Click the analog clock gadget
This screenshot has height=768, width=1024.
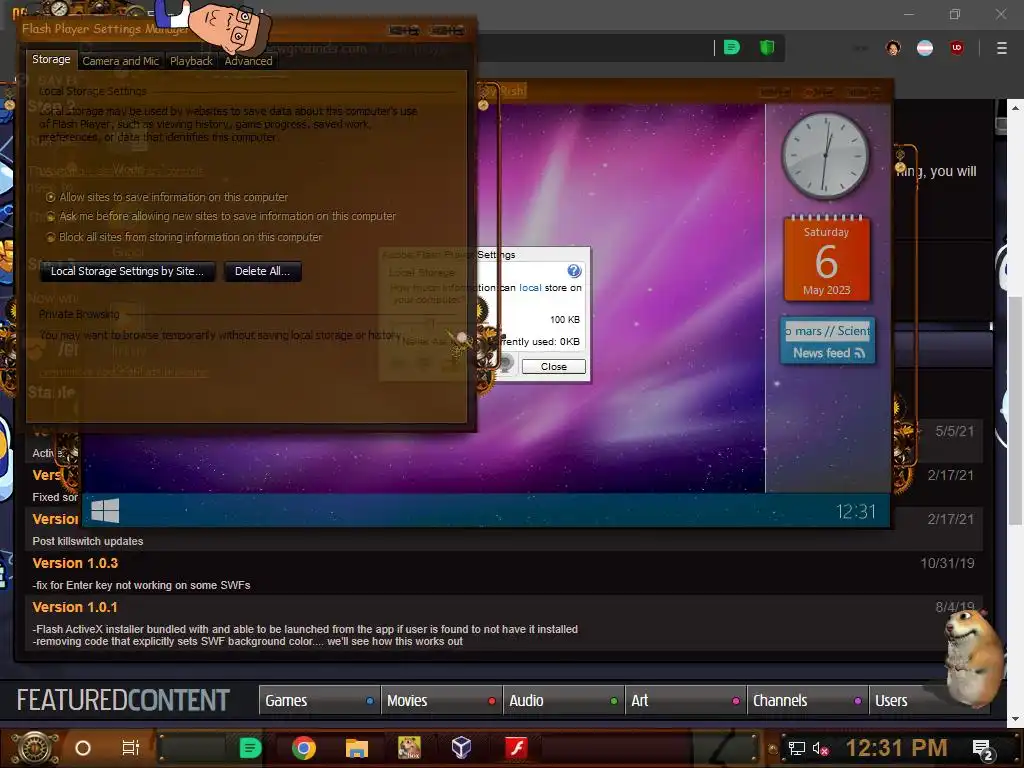[825, 155]
